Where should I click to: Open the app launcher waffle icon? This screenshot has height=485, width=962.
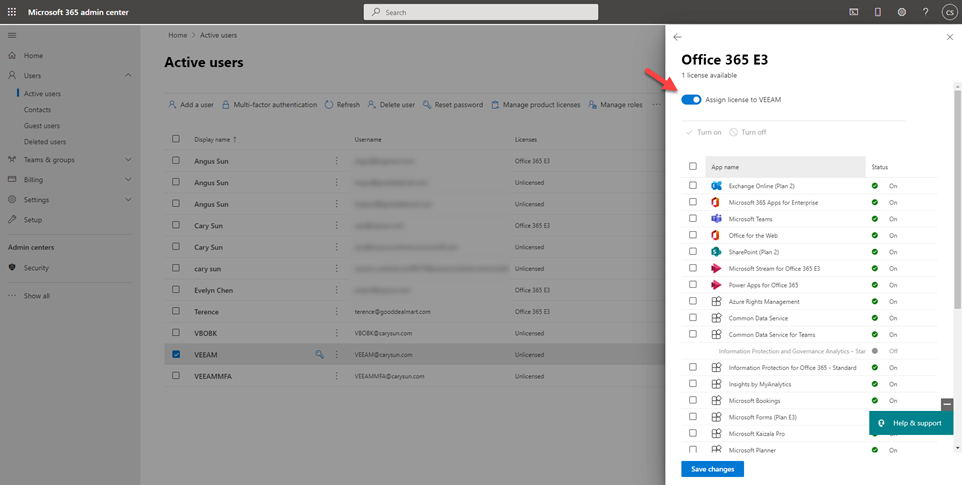coord(12,12)
